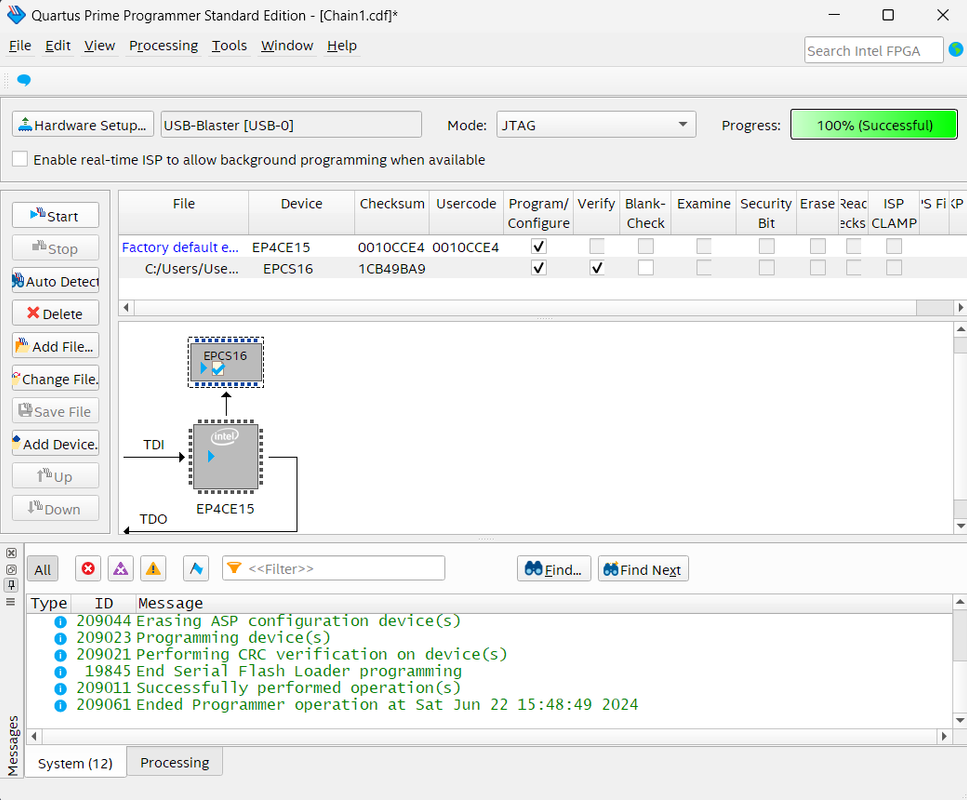Viewport: 967px width, 800px height.
Task: Click the Delete button
Action: (x=56, y=313)
